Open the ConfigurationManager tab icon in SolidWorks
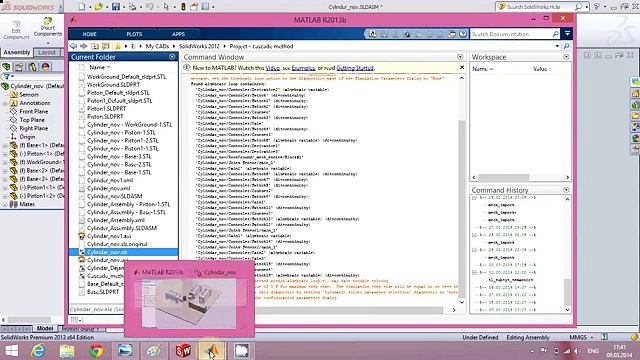This screenshot has height=360, width=640. click(32, 67)
